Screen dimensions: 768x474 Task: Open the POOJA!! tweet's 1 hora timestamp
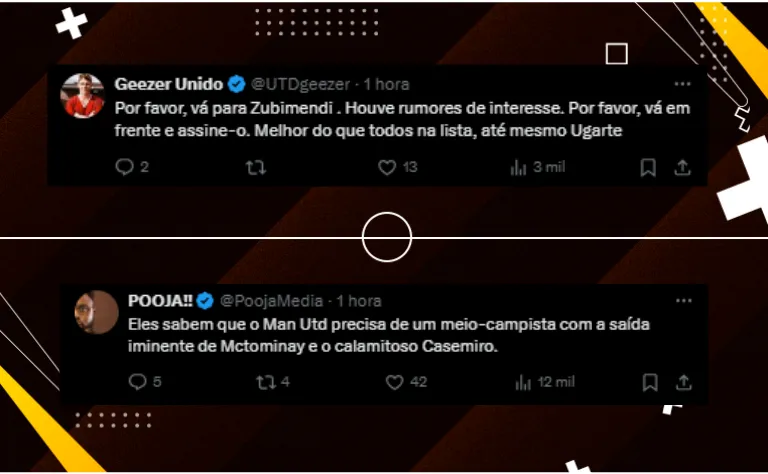point(359,301)
